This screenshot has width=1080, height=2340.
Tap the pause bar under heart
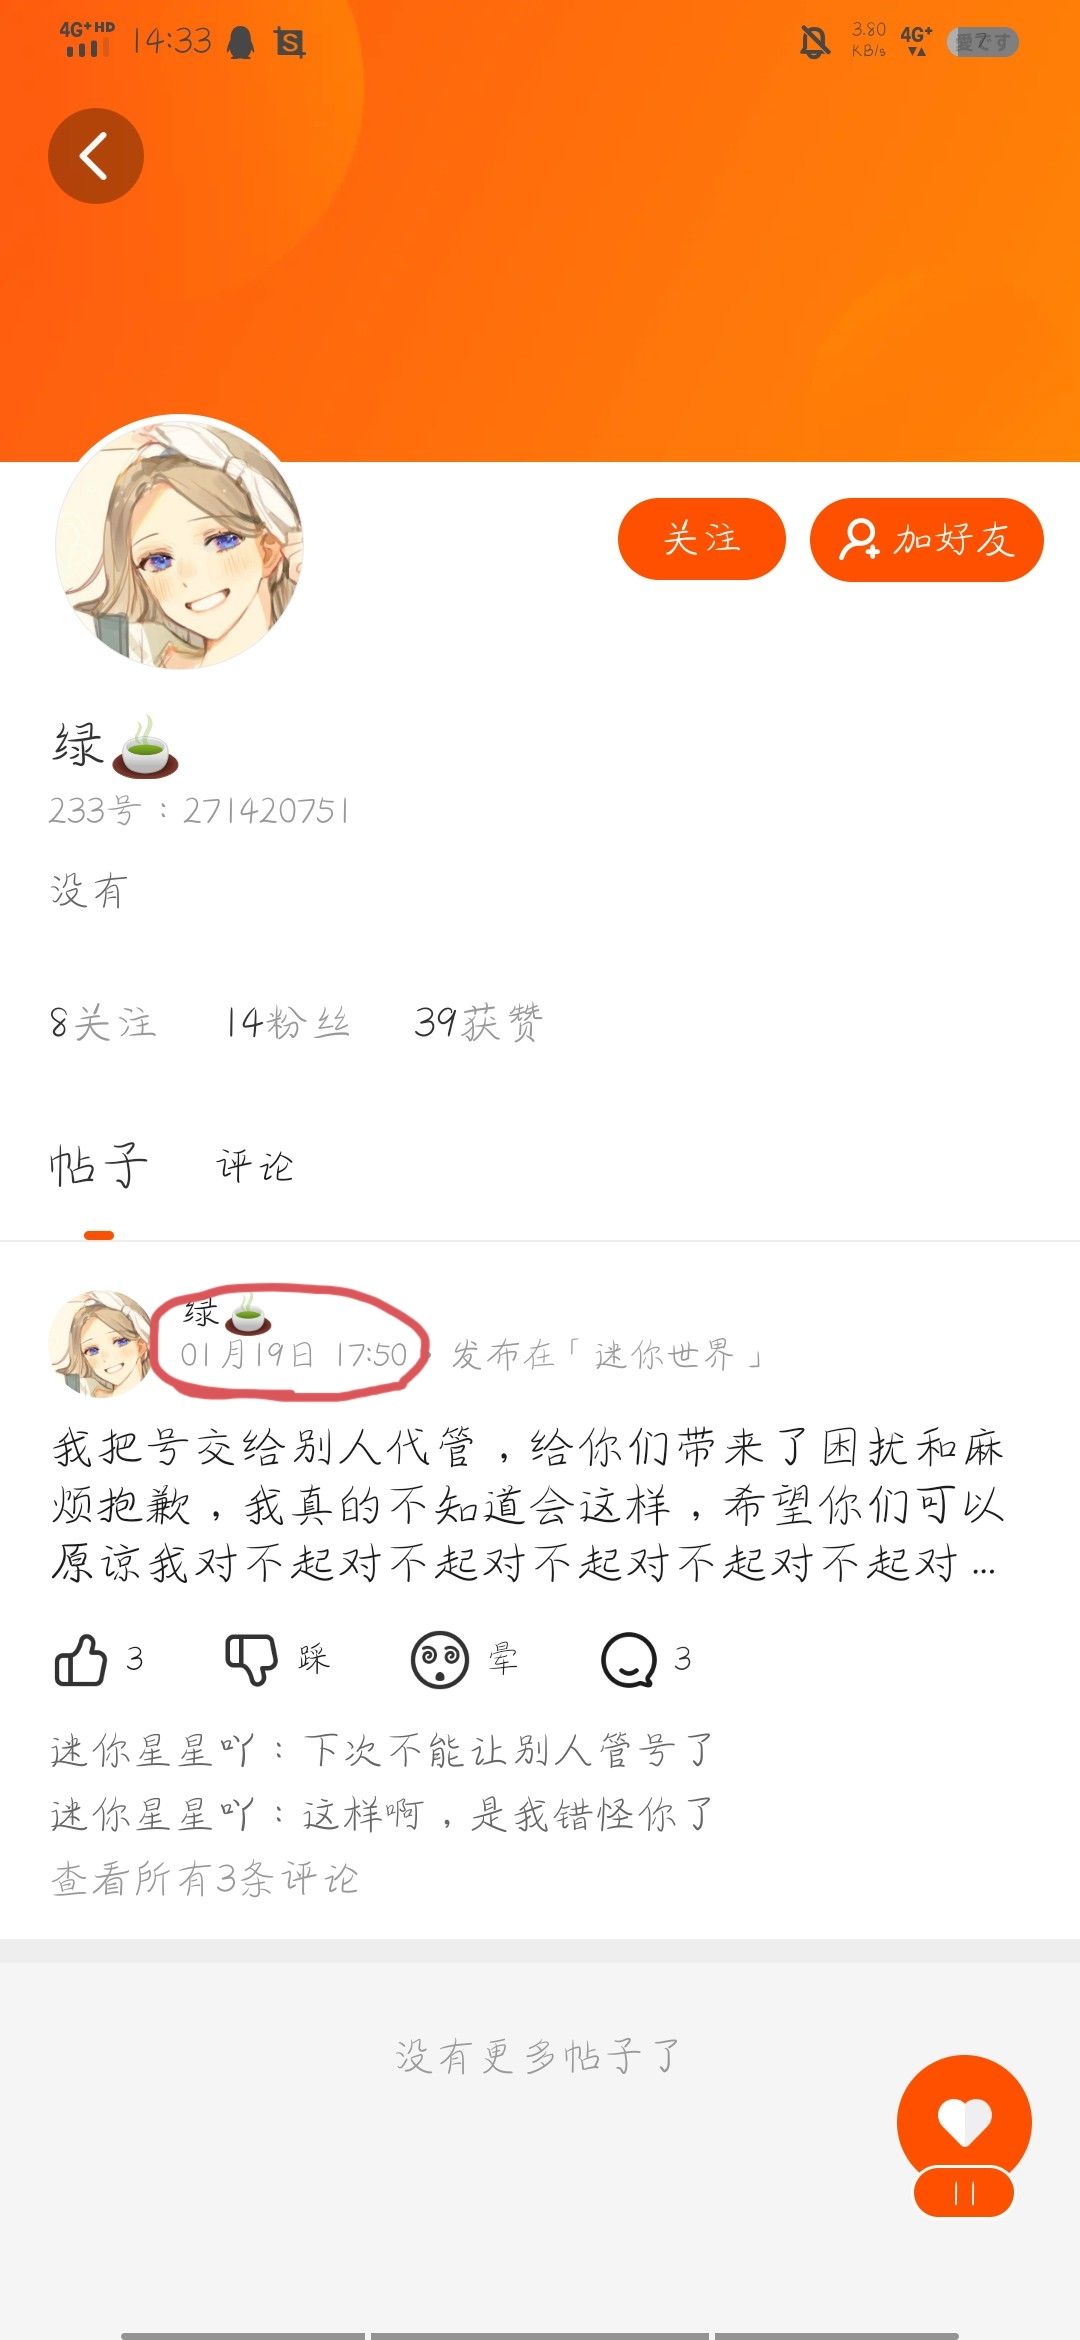tap(964, 2193)
